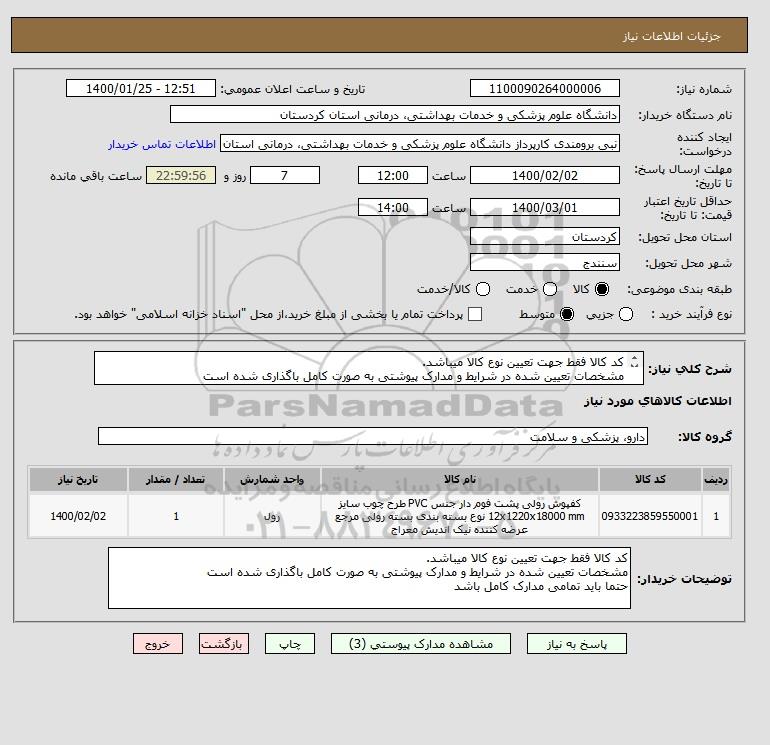Click the scroll-up arrow of the description box

click(634, 358)
